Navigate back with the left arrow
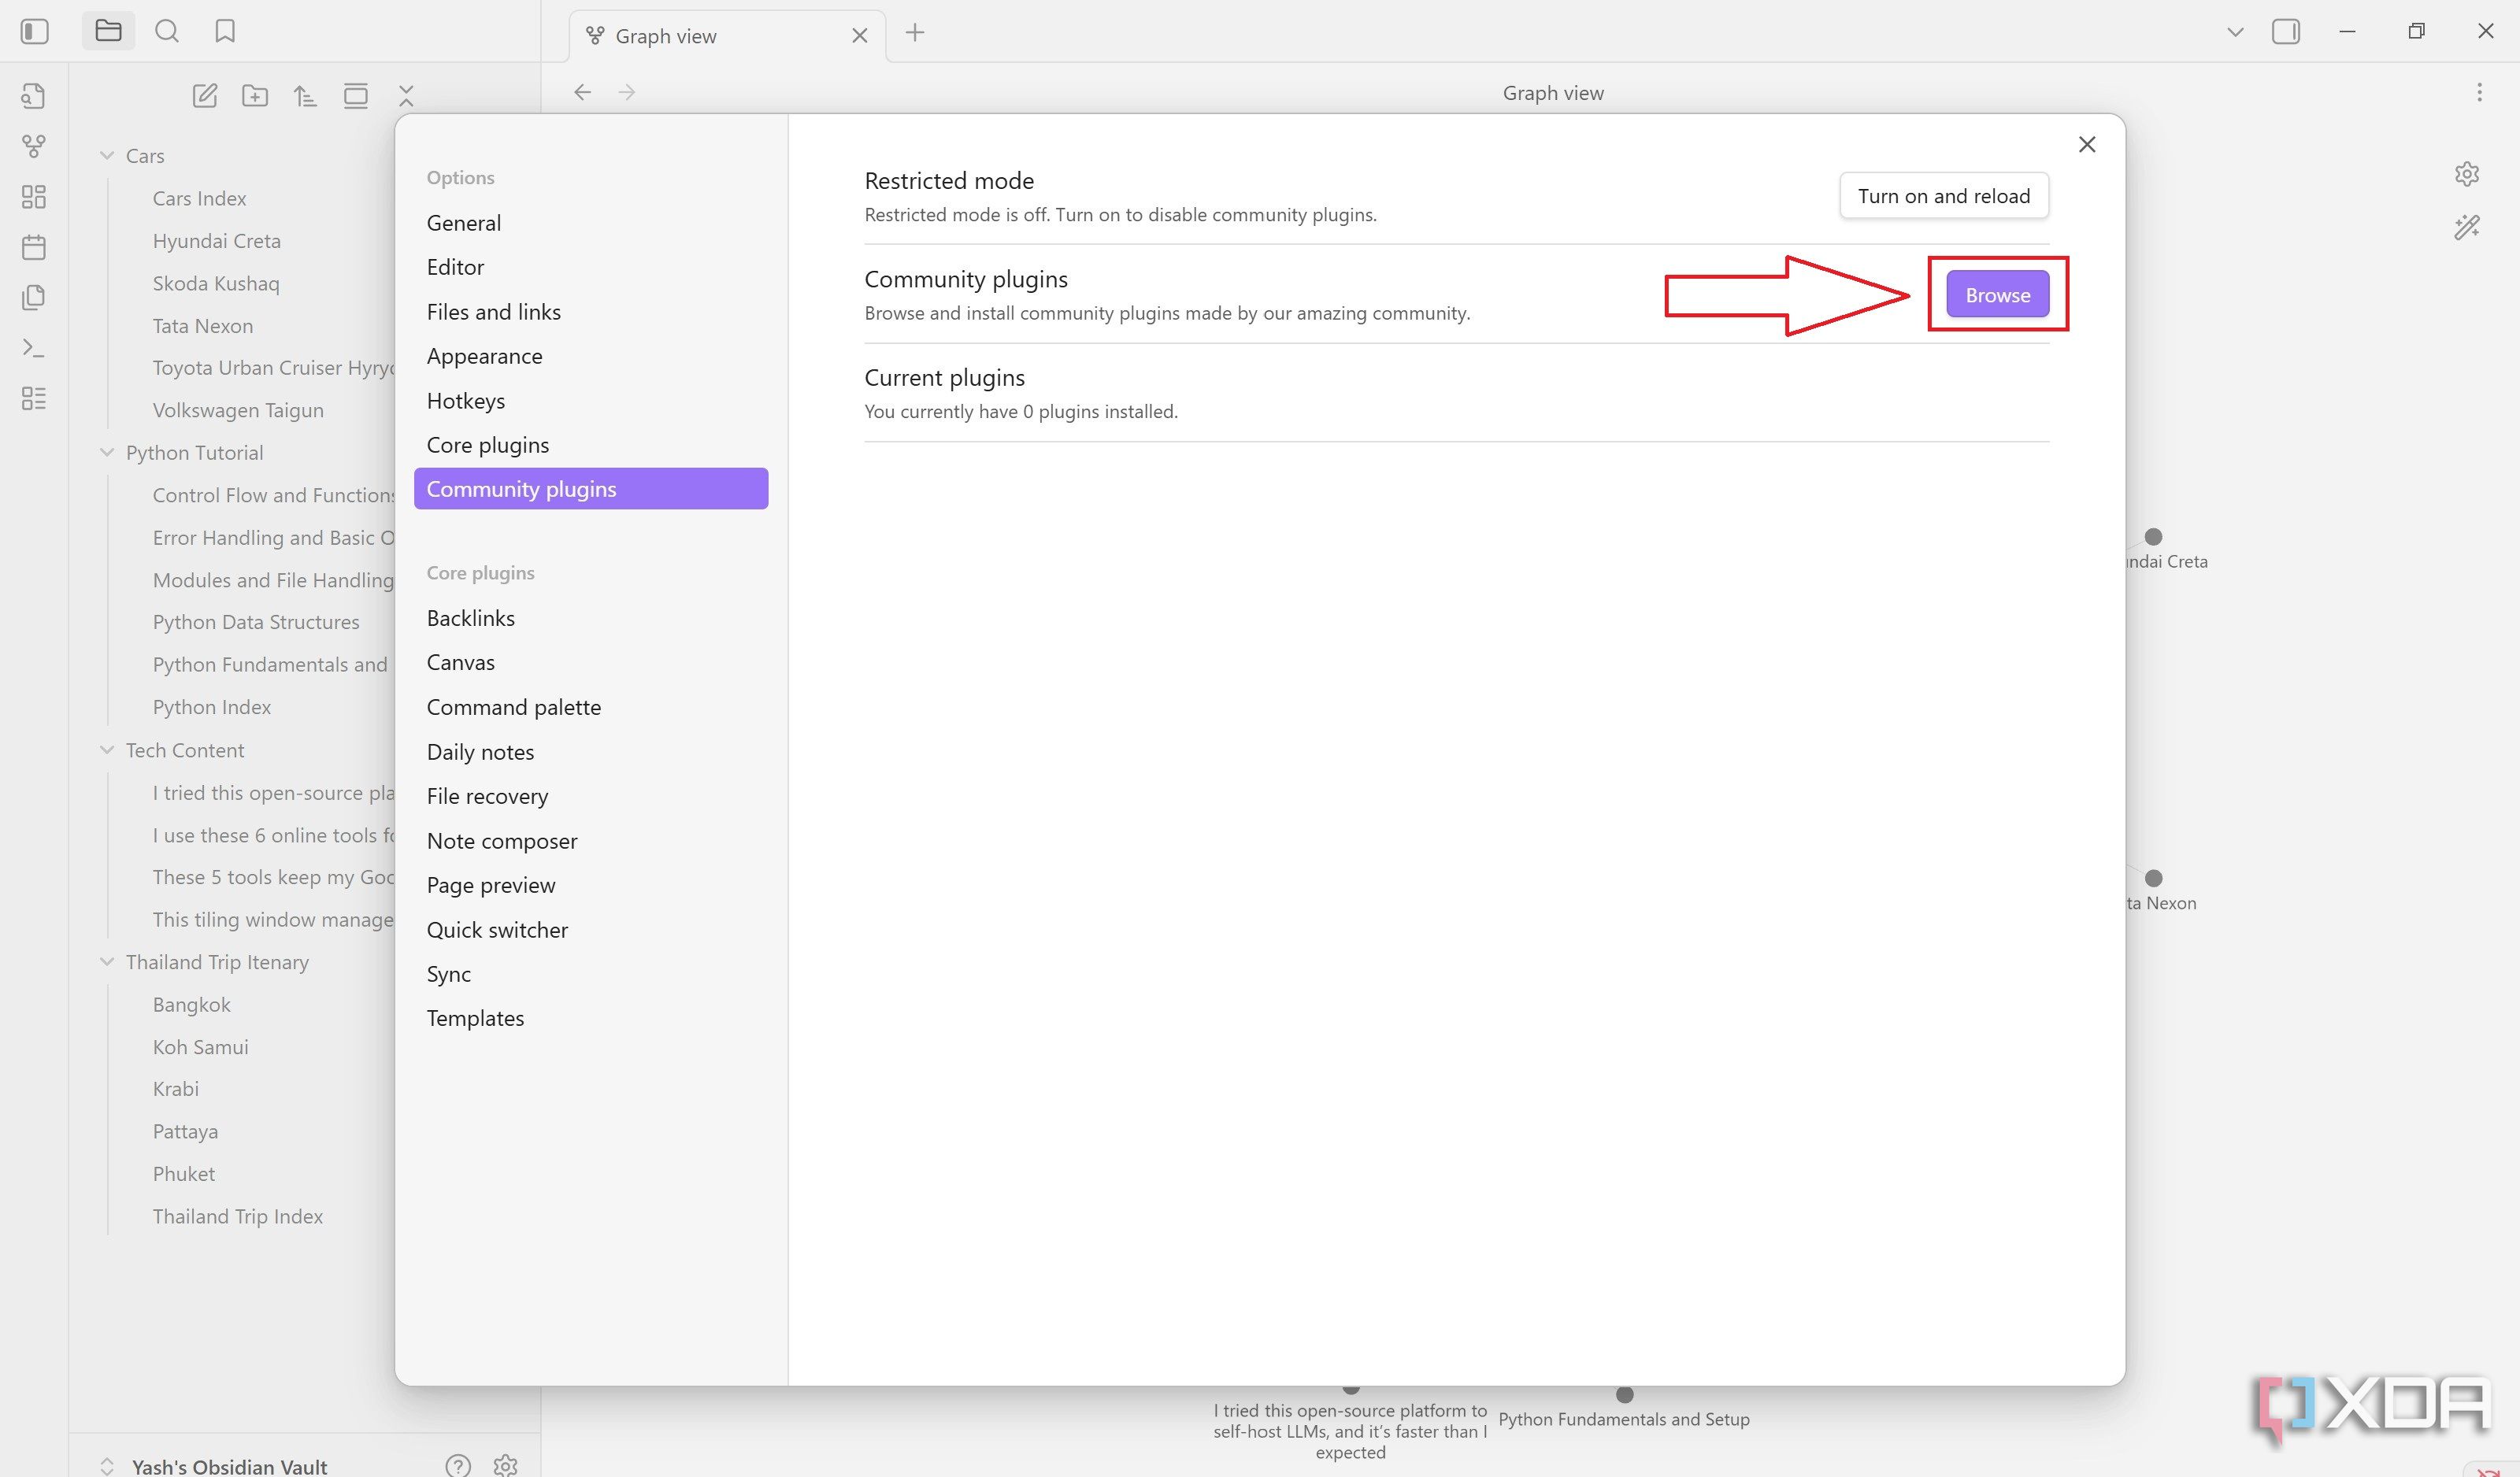This screenshot has height=1477, width=2520. (x=582, y=92)
